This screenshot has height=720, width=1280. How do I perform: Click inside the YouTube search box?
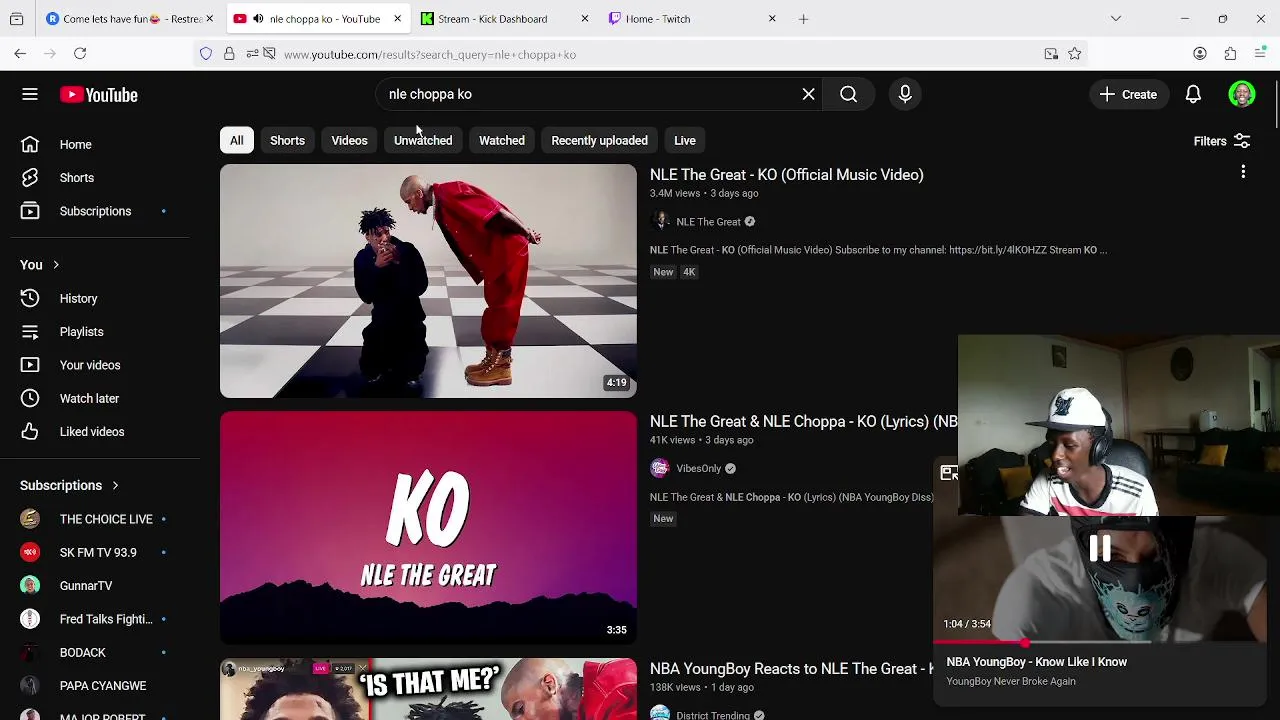(590, 94)
